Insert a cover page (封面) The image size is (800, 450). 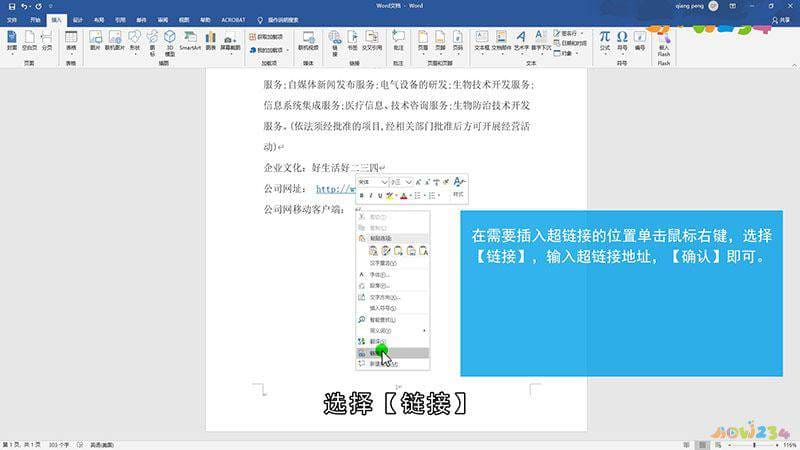coord(12,40)
